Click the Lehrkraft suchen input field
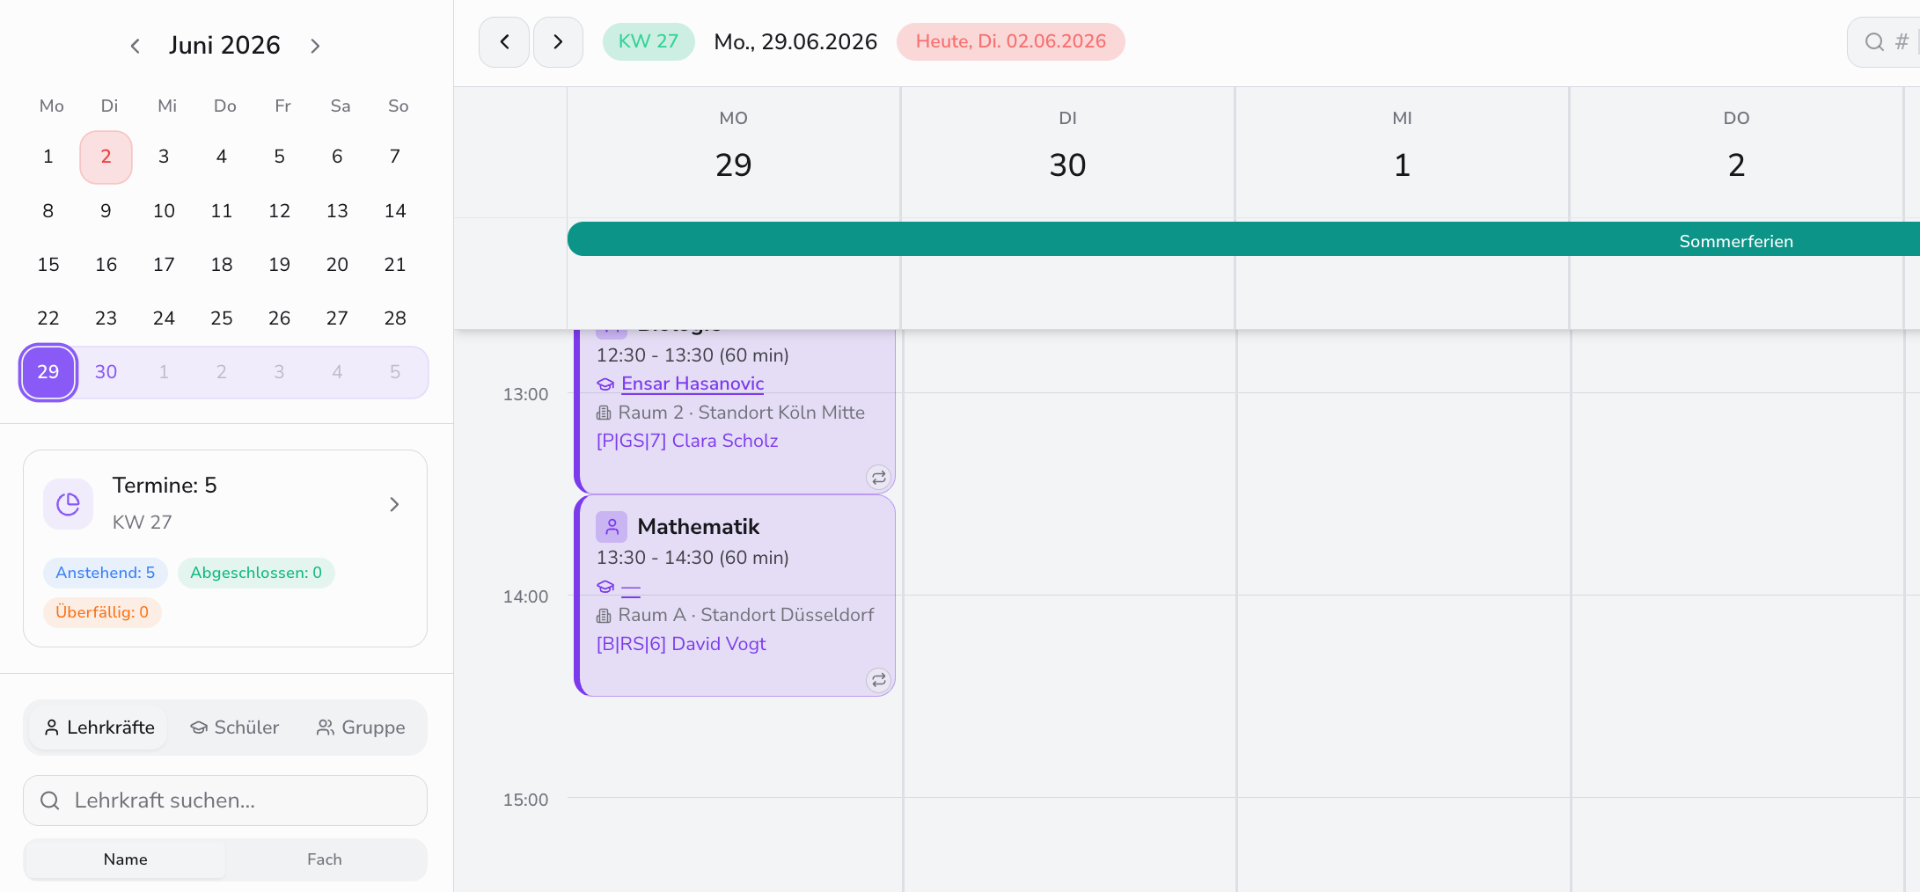 pyautogui.click(x=225, y=800)
